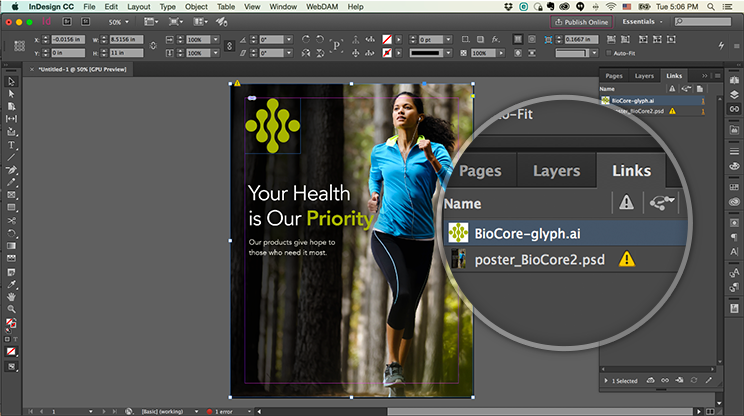Screen dimensions: 744x416
Task: Toggle constrain proportions for scaling
Action: click(230, 46)
